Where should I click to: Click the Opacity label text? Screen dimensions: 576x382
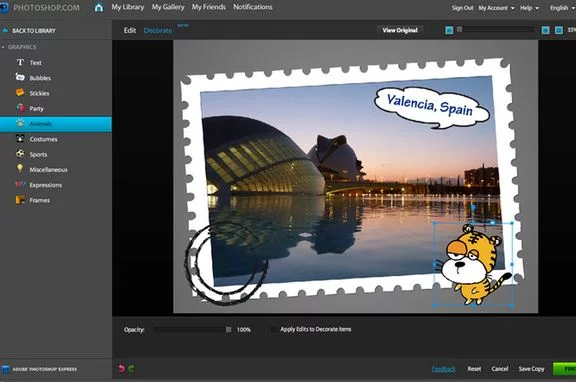[134, 329]
